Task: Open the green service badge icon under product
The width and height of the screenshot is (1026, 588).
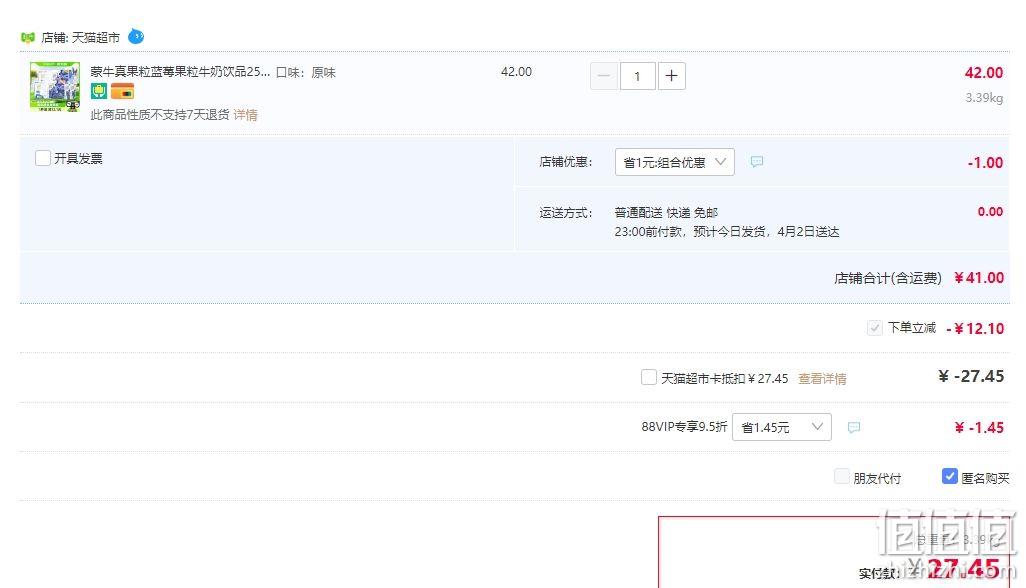Action: (99, 91)
